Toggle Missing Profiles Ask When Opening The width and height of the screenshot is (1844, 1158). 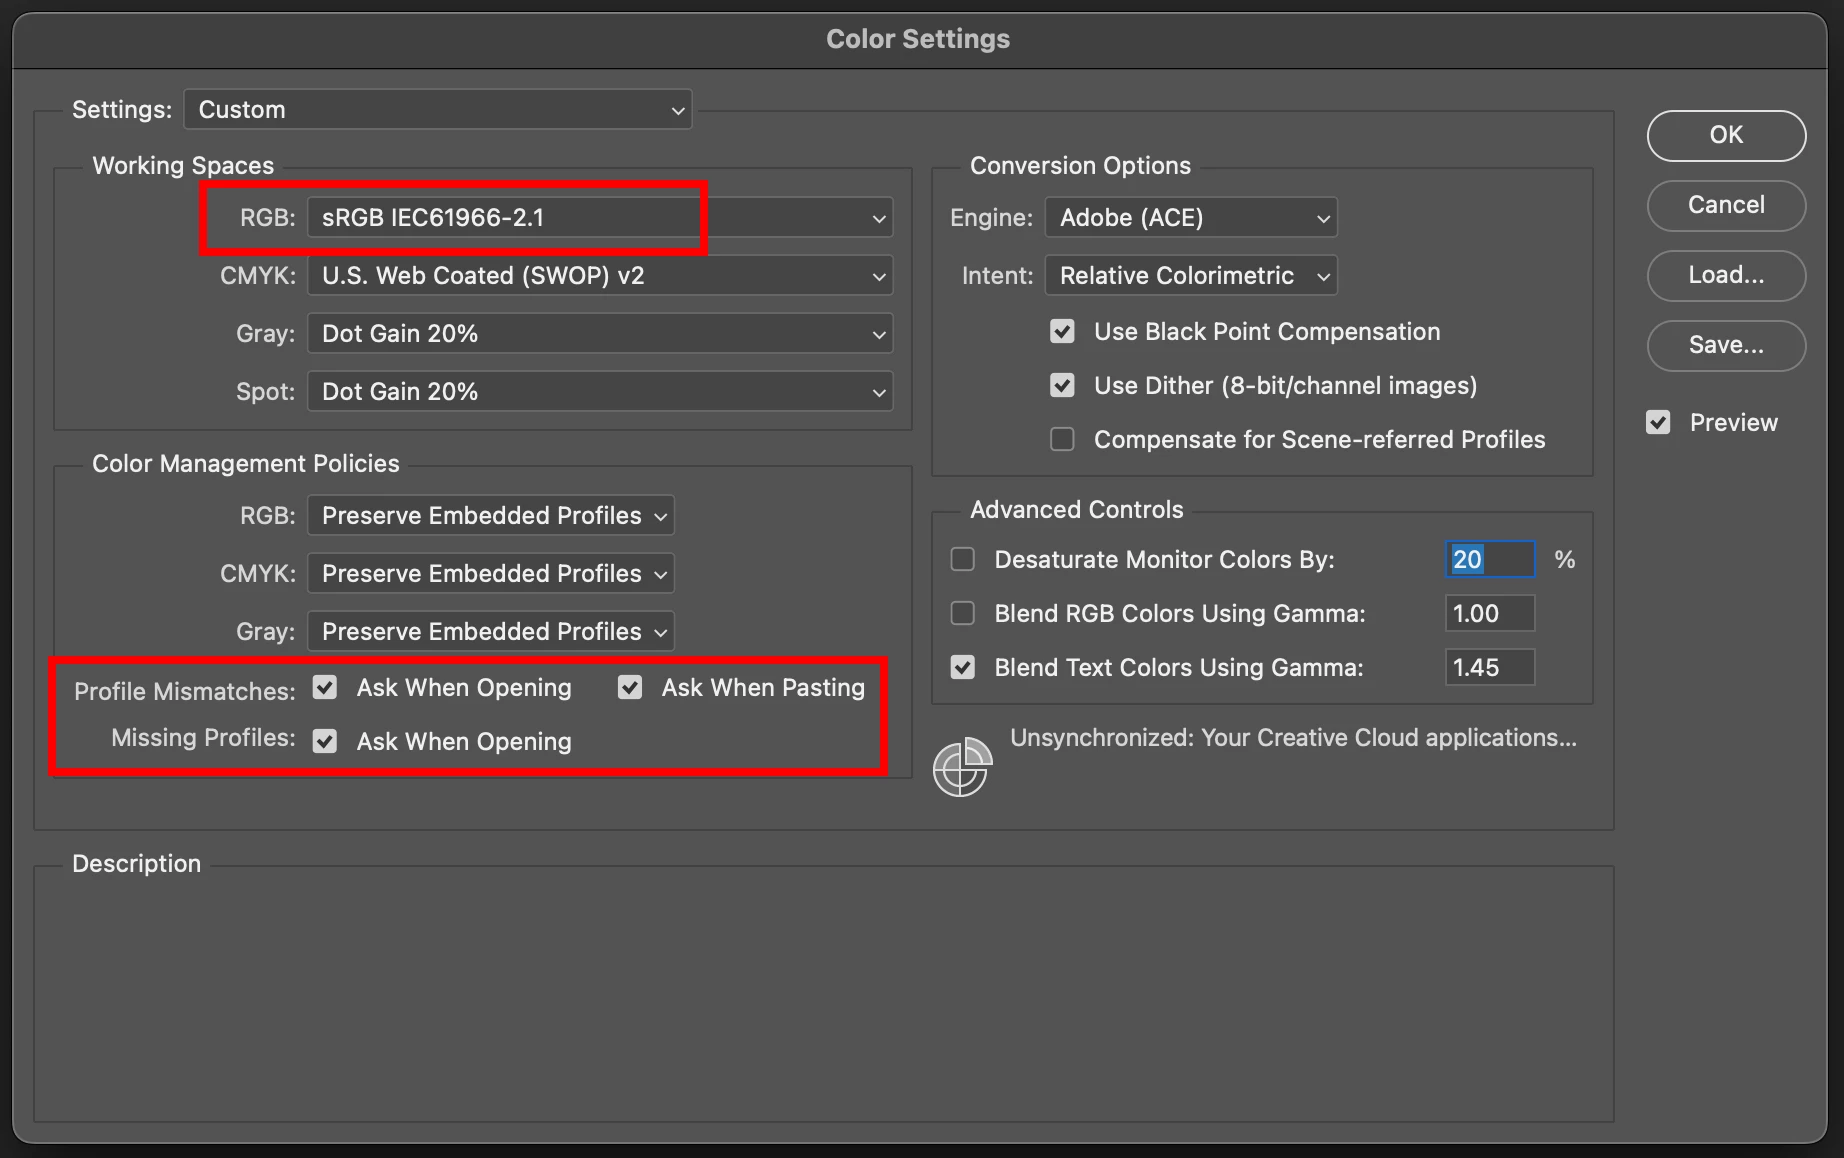325,741
